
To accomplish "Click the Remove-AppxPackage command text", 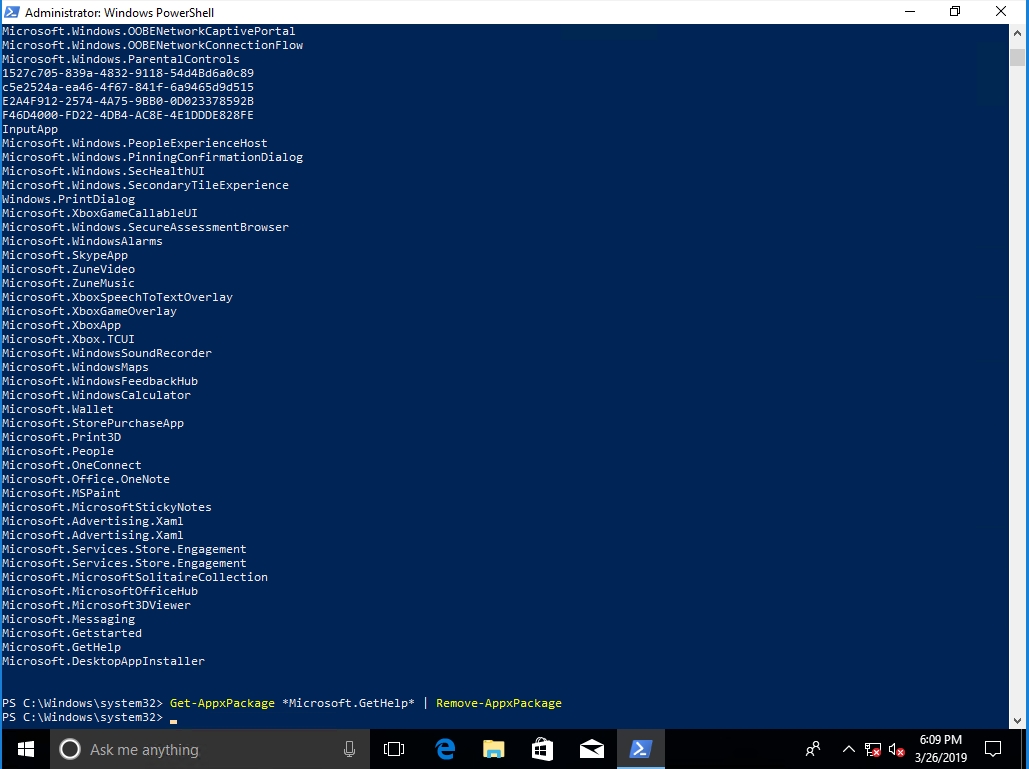I will point(499,703).
